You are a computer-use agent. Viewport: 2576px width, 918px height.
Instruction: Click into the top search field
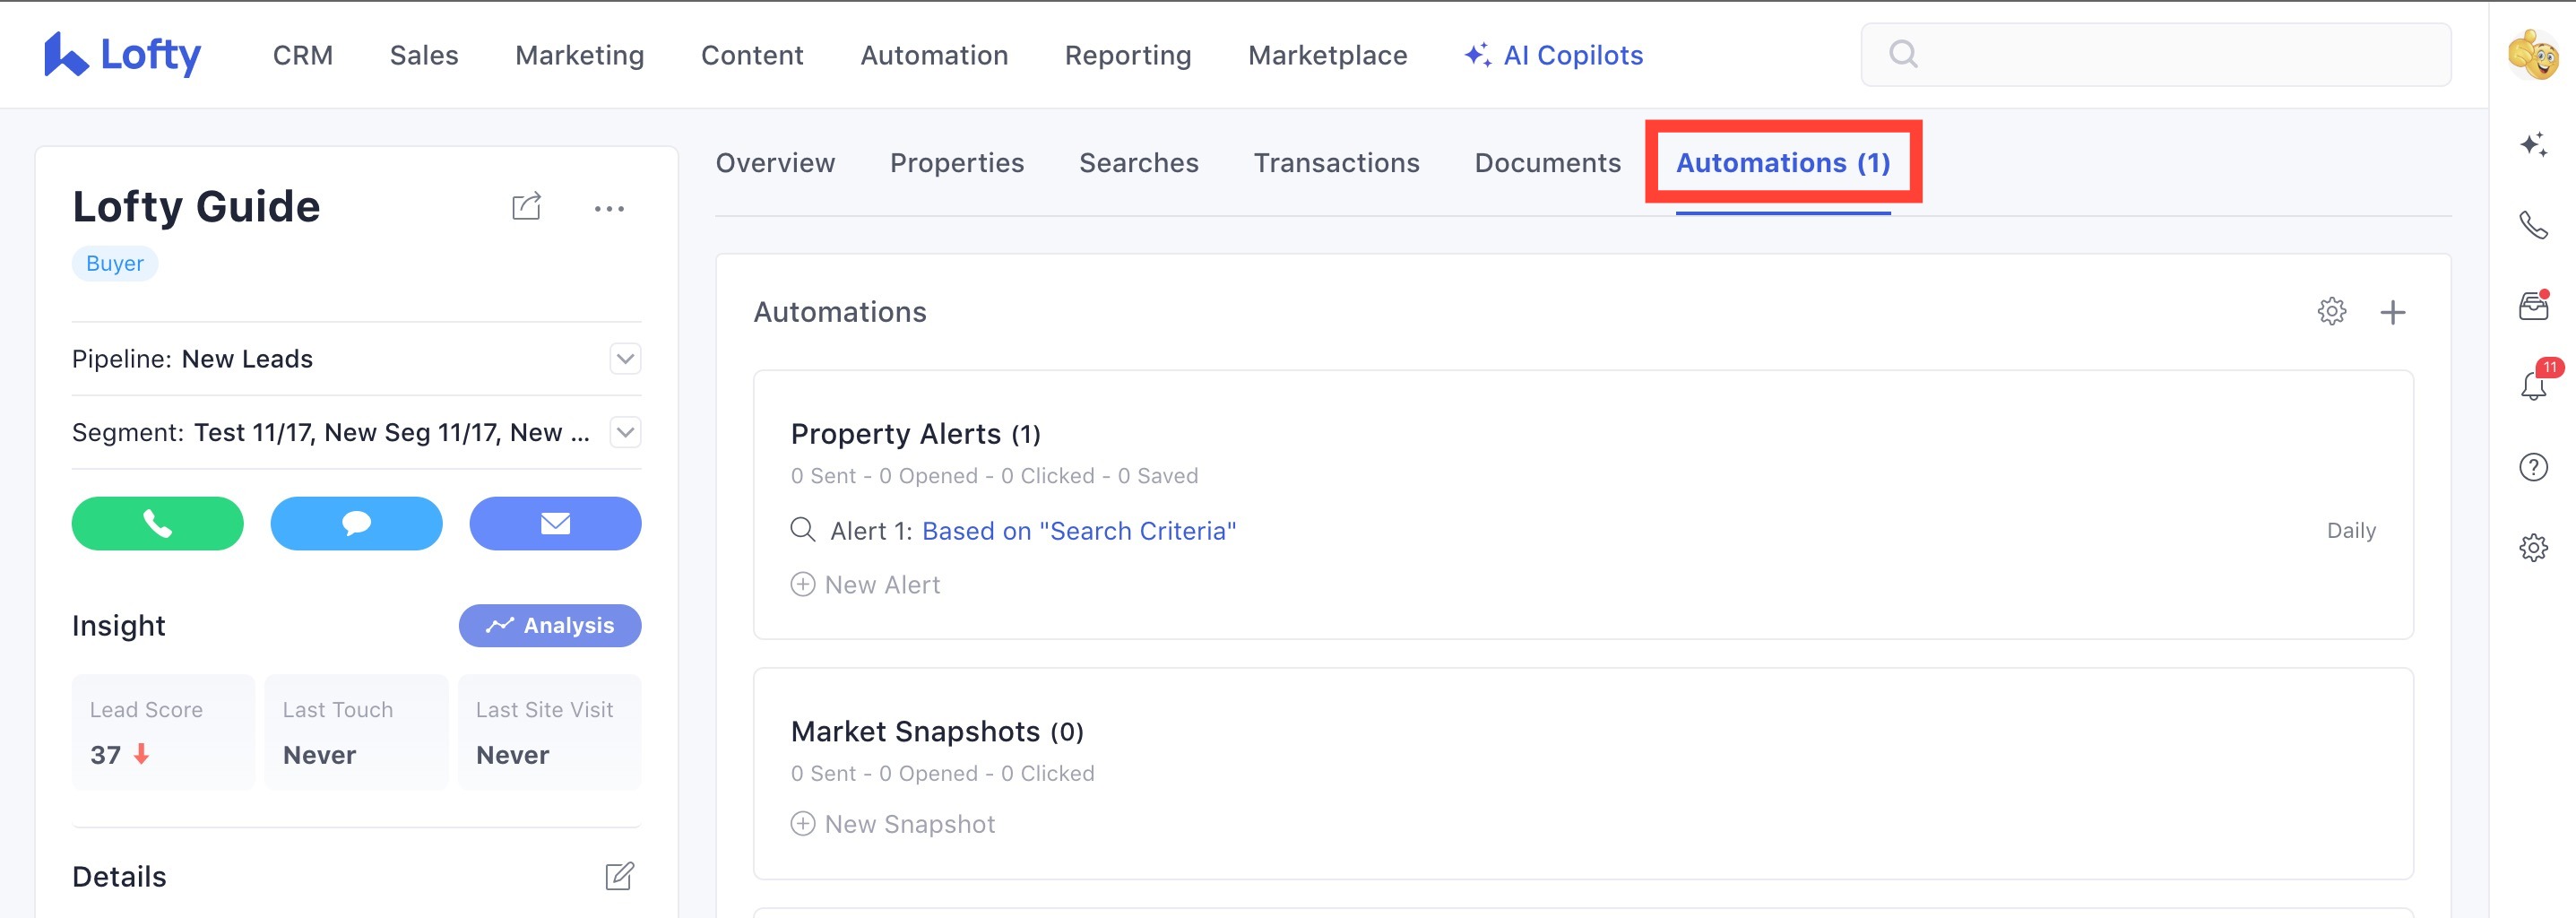2155,55
